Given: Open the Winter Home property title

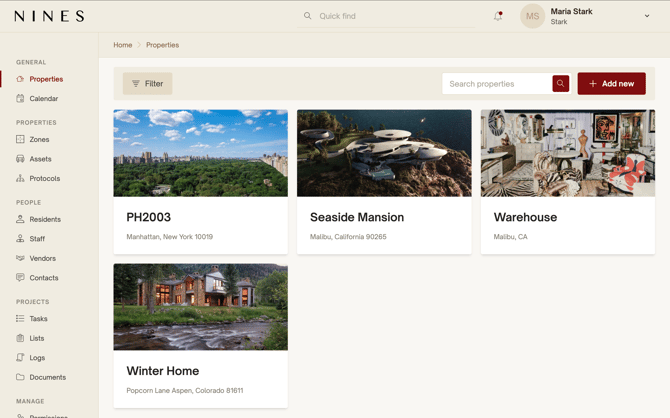Looking at the screenshot, I should pos(162,371).
